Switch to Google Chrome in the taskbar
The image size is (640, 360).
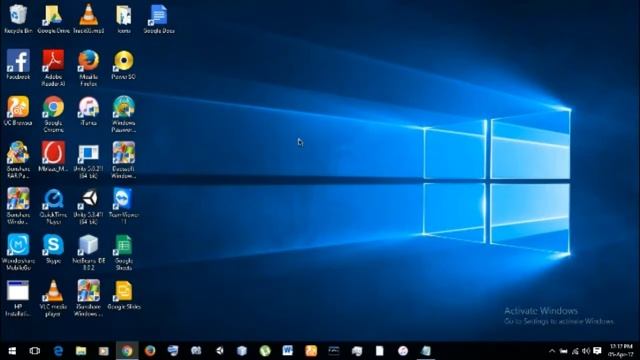127,351
